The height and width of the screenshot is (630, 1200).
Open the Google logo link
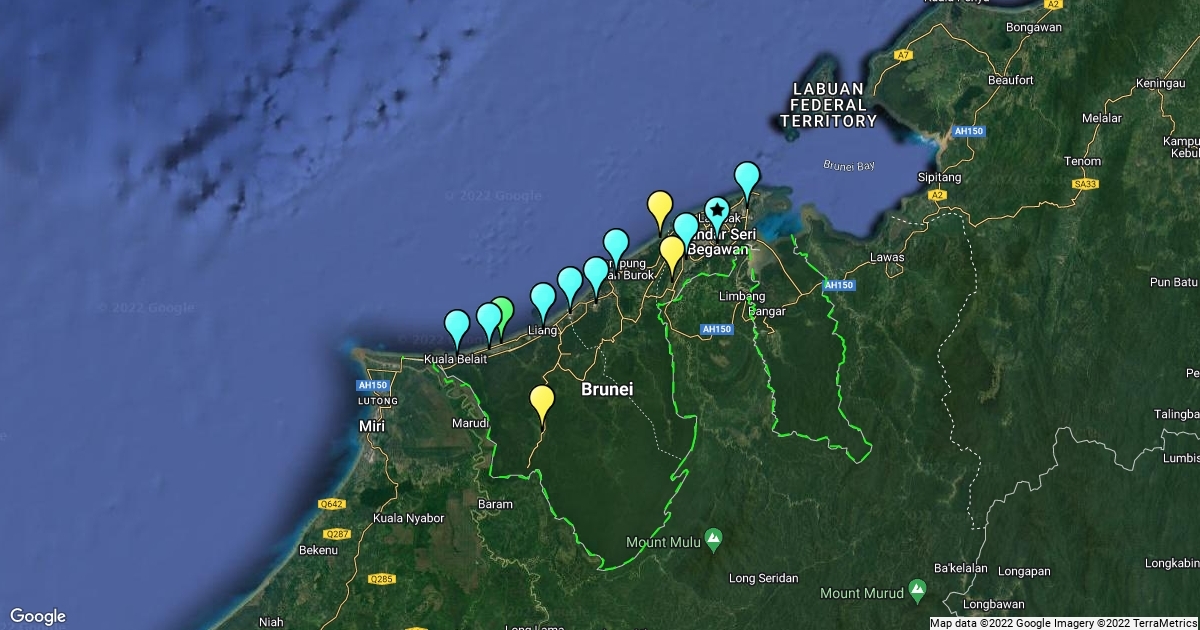click(x=38, y=616)
